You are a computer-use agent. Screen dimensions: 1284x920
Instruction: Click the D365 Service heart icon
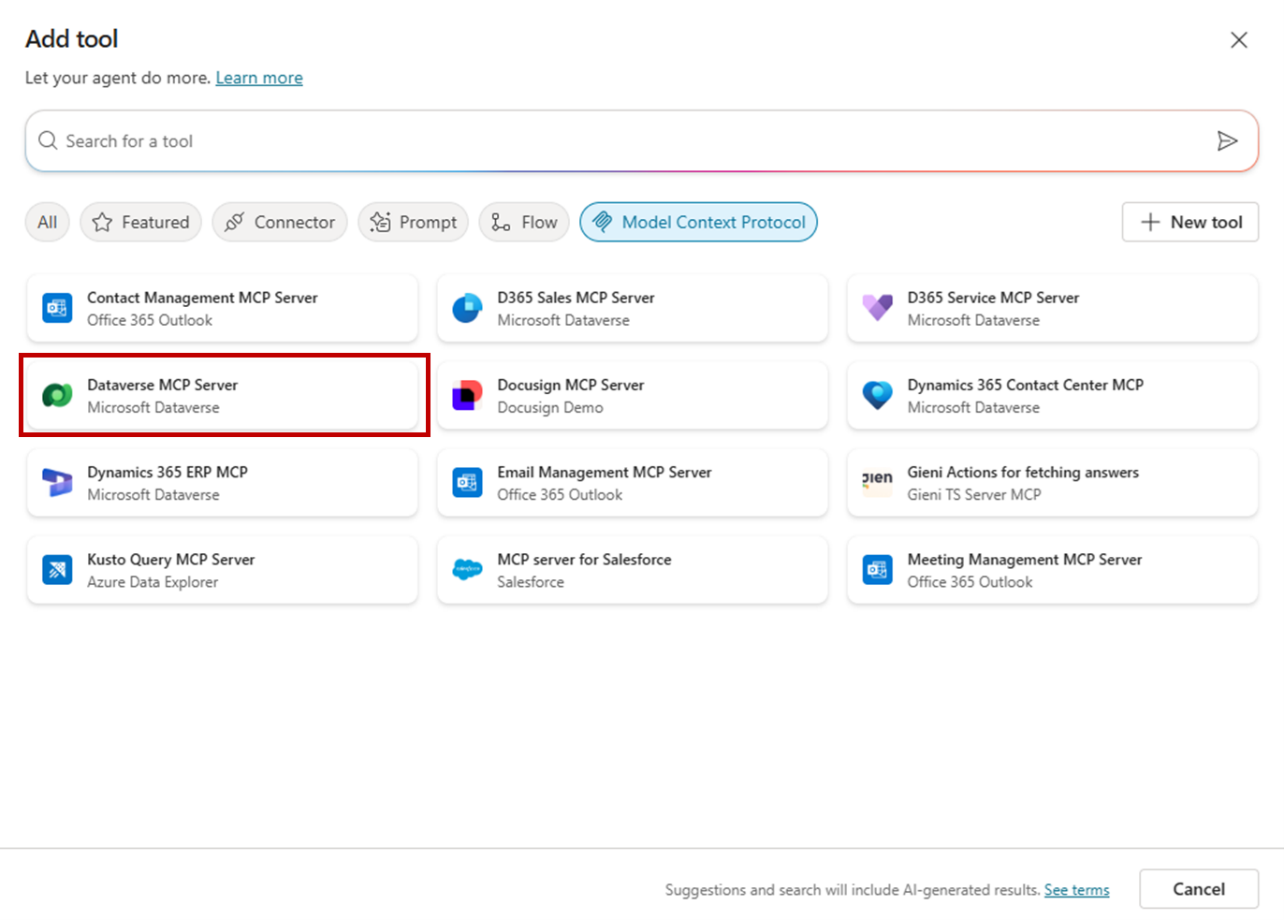877,308
